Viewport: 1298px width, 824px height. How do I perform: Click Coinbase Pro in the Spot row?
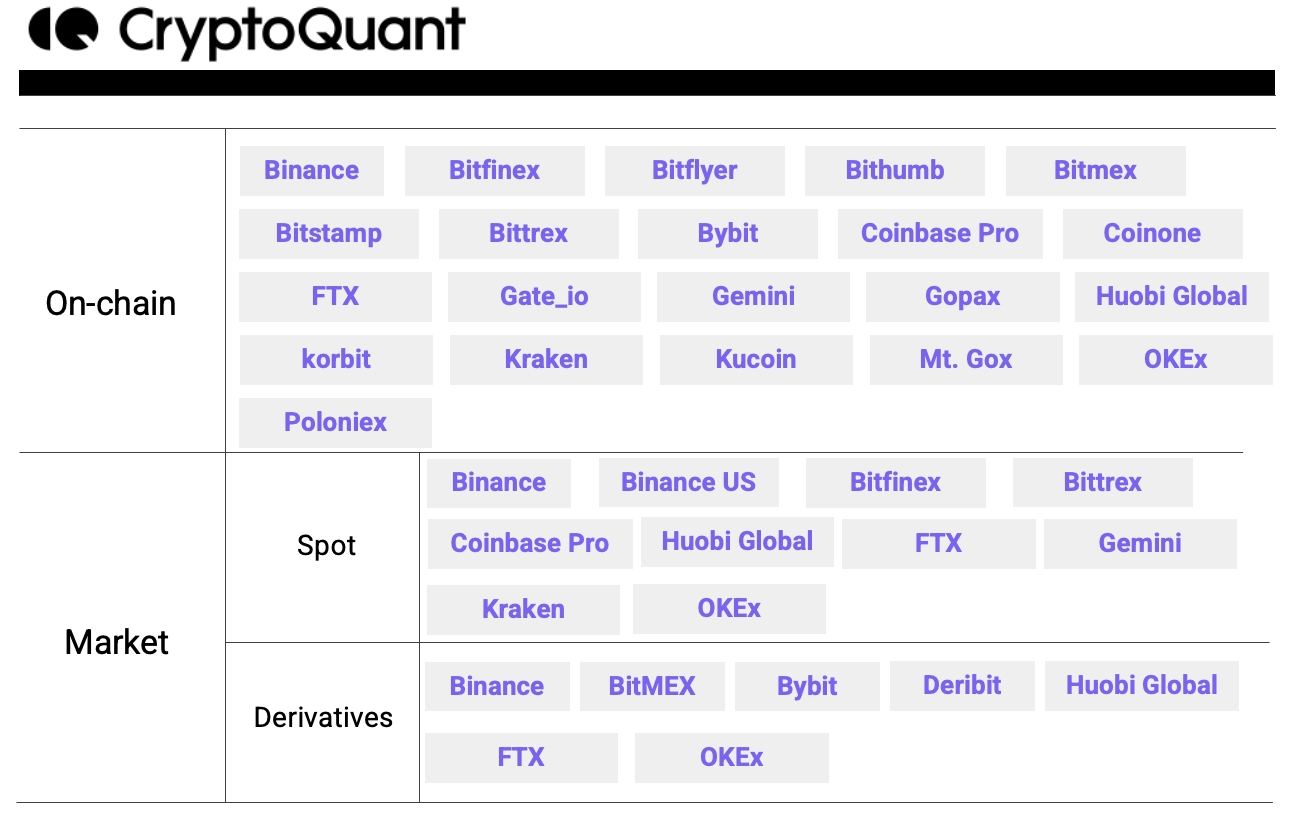pyautogui.click(x=529, y=543)
